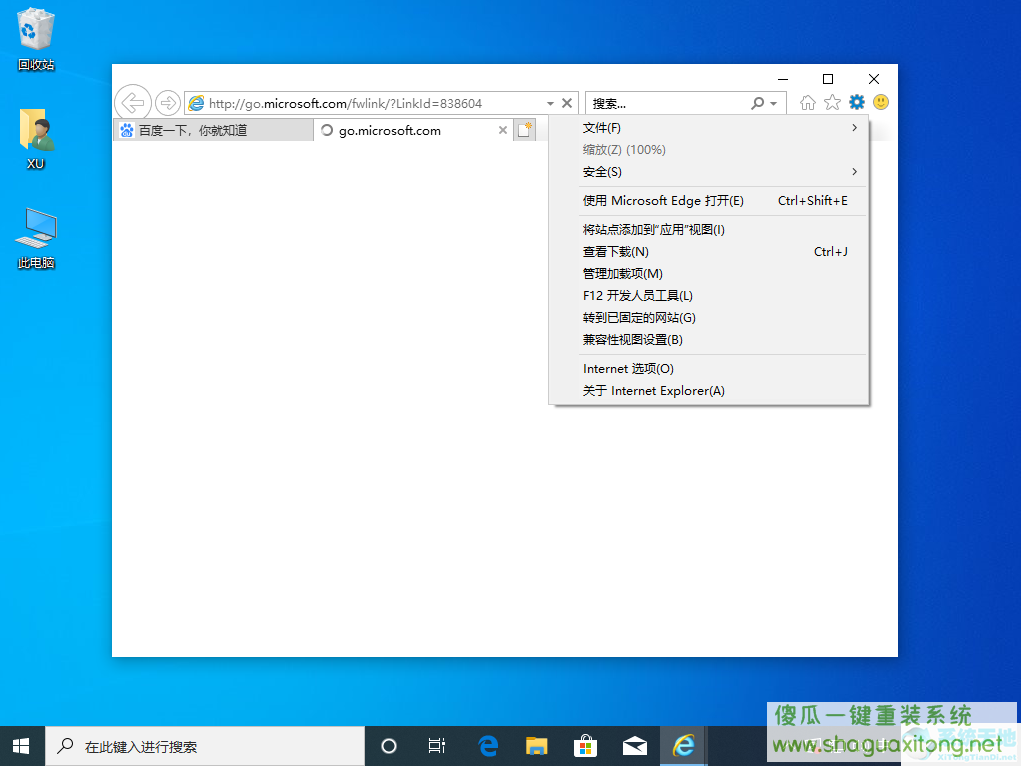This screenshot has height=766, width=1021.
Task: Launch F12 开发人员工具(L)
Action: point(709,296)
